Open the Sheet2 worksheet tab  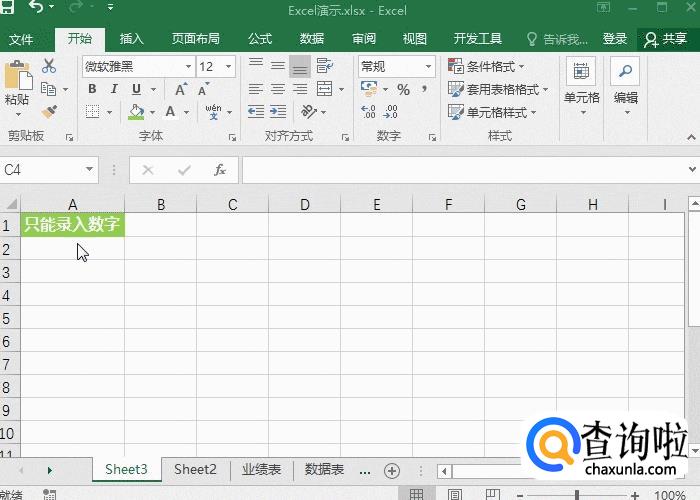click(x=195, y=470)
